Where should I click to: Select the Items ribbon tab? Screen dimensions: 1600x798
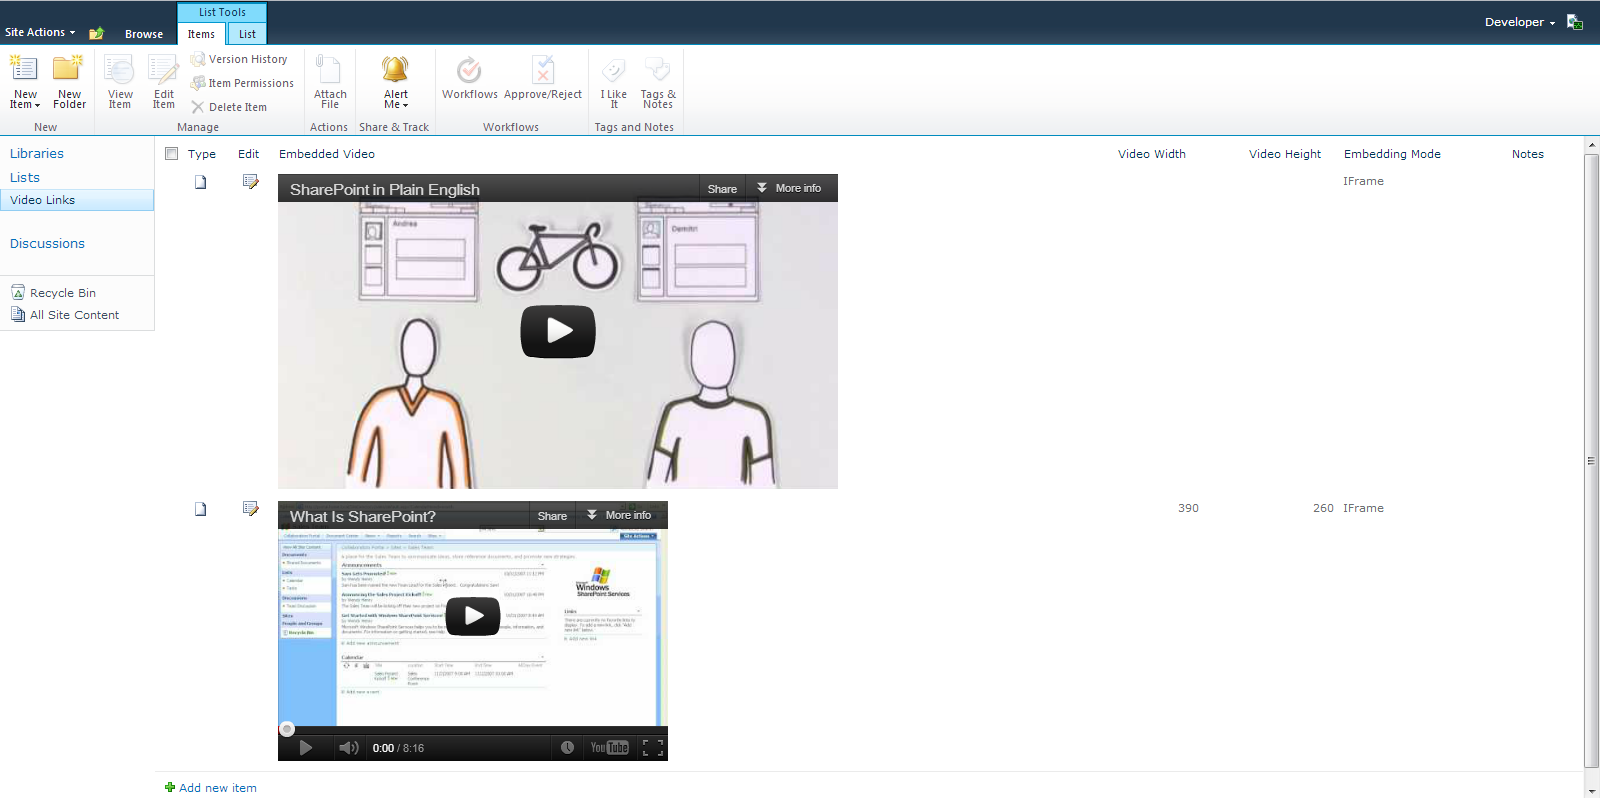(x=201, y=34)
